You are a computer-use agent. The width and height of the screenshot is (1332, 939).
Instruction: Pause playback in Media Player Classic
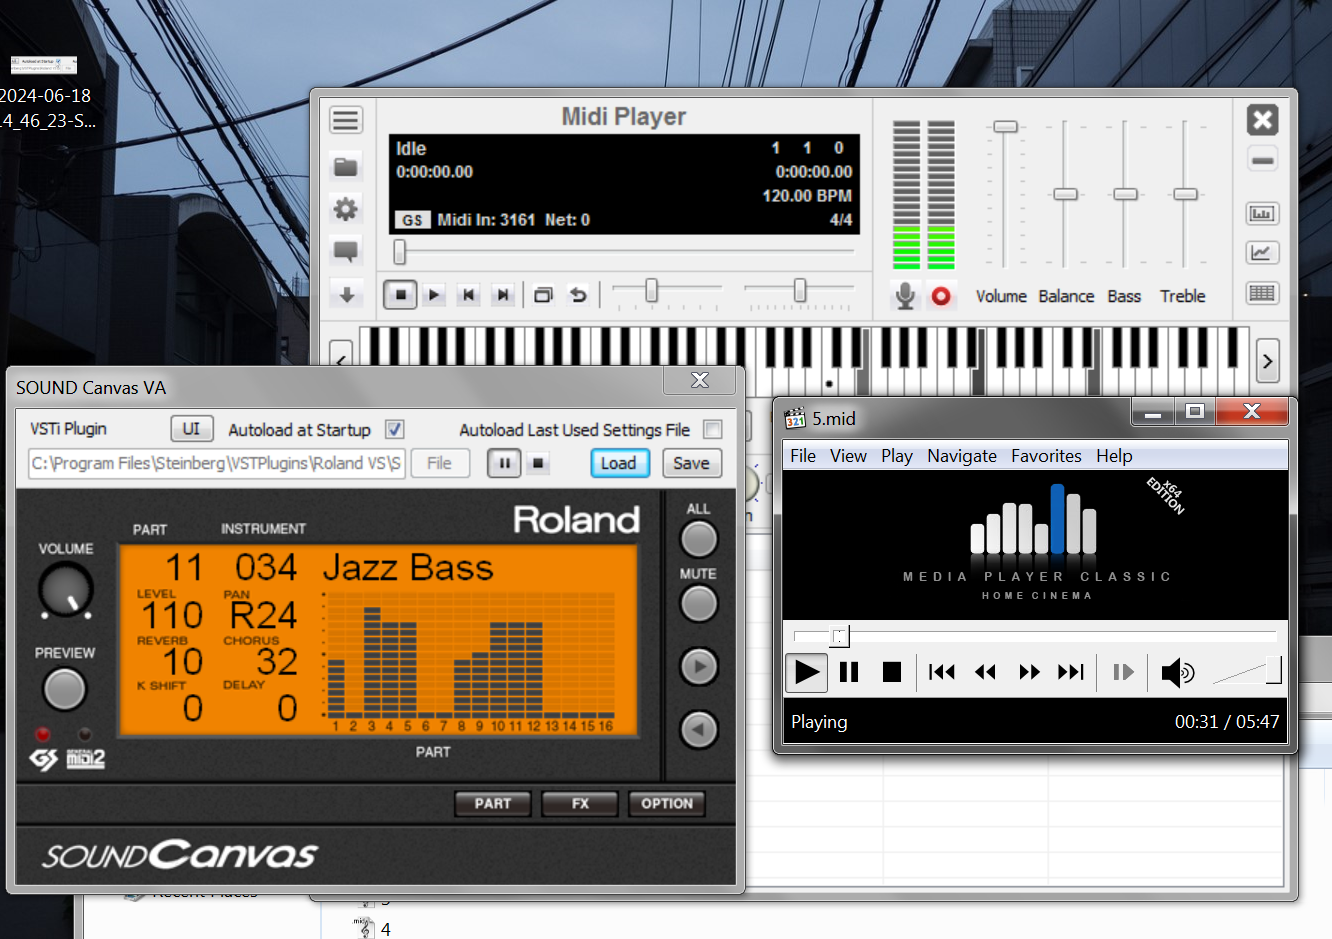[849, 672]
